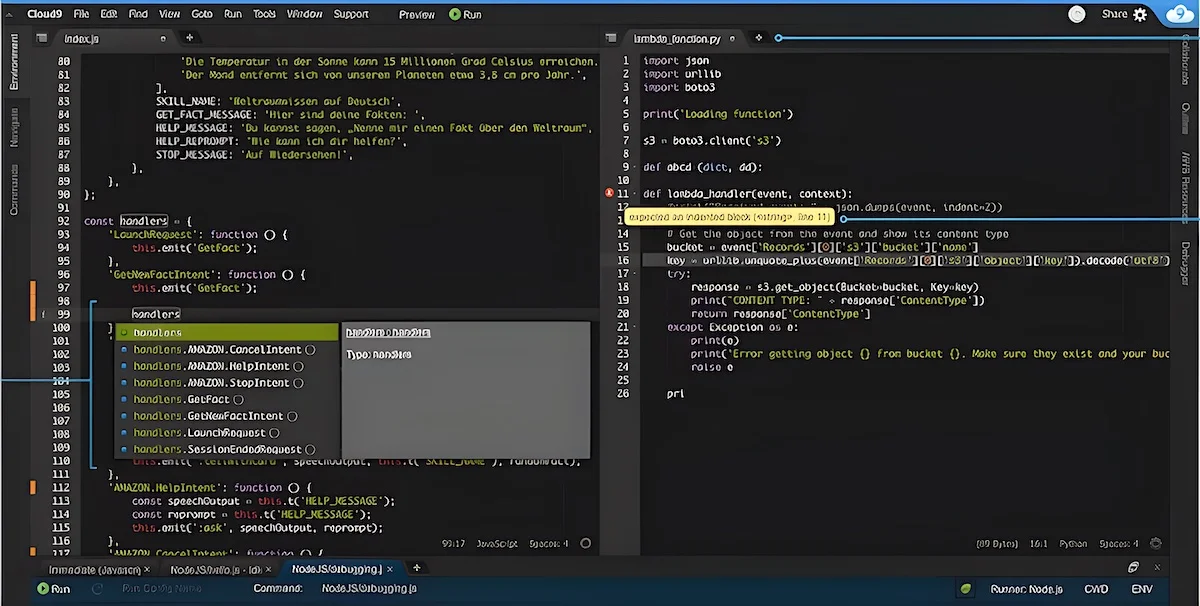1200x606 pixels.
Task: Open the Window menu
Action: point(304,15)
